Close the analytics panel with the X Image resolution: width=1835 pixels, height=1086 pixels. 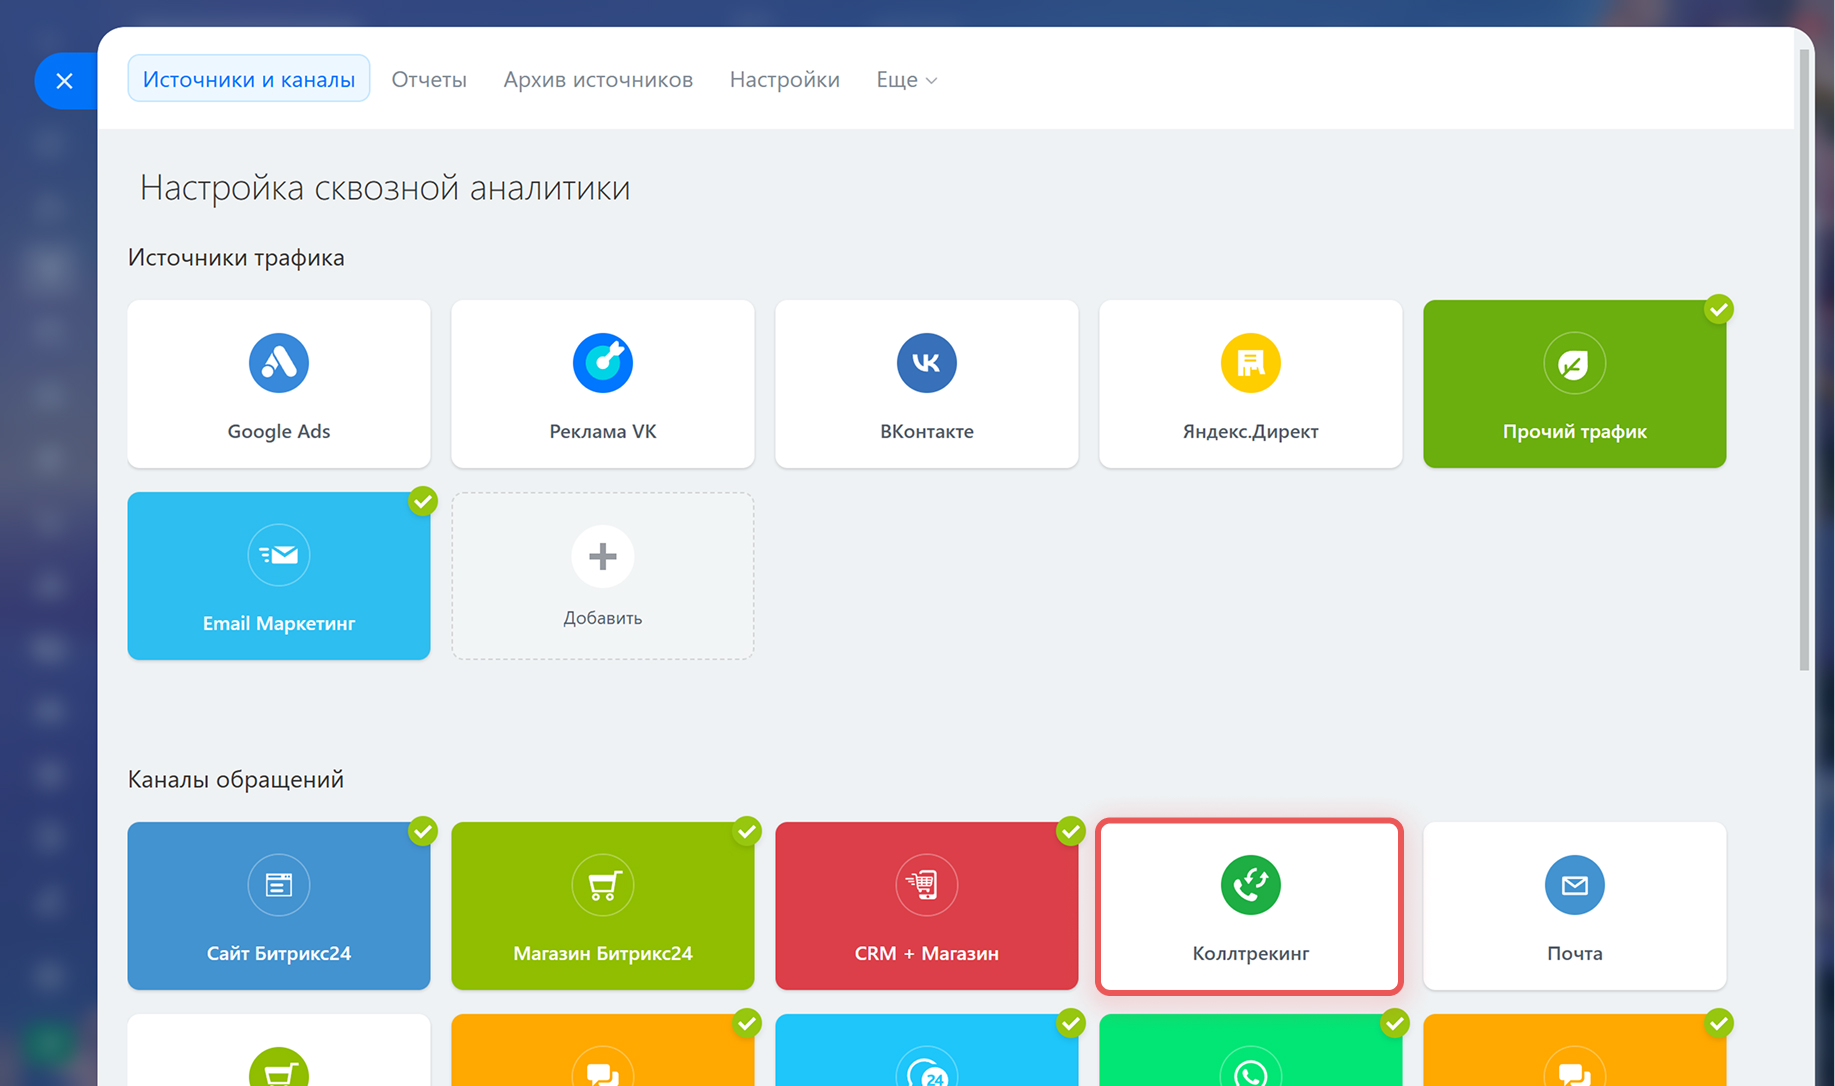click(x=65, y=81)
